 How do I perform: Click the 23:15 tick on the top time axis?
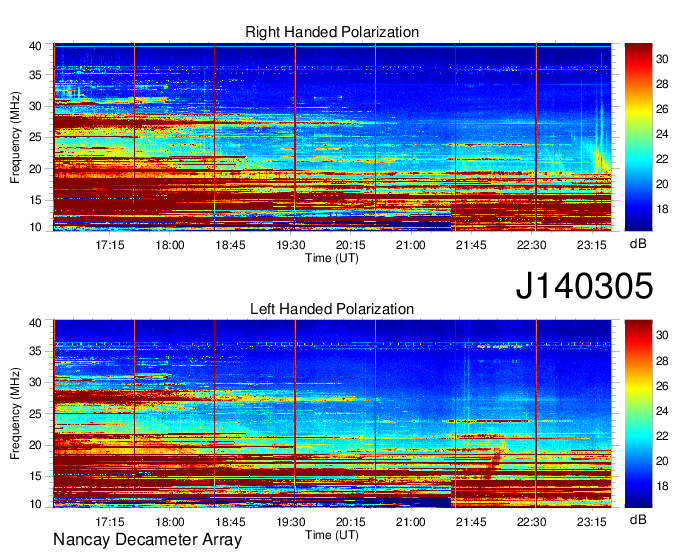point(592,245)
